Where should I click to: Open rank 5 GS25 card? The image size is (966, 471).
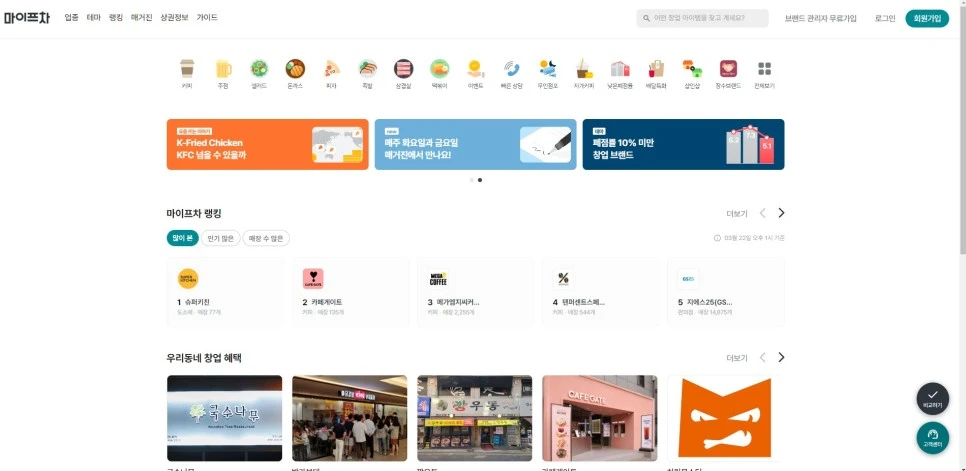click(x=726, y=292)
